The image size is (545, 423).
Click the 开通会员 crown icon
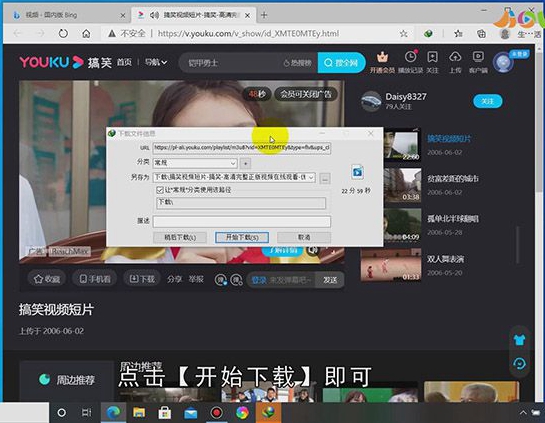pyautogui.click(x=382, y=57)
